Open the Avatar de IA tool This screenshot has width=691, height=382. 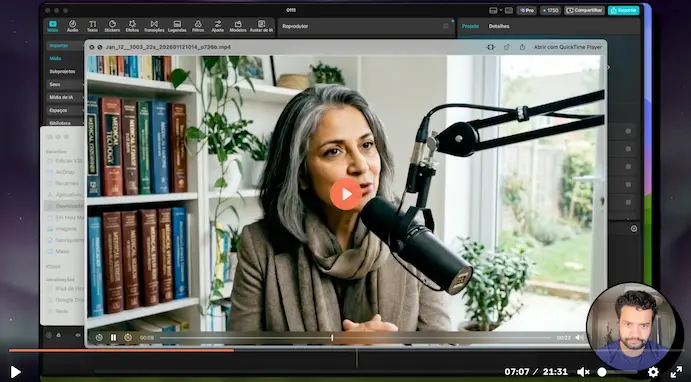pos(261,26)
